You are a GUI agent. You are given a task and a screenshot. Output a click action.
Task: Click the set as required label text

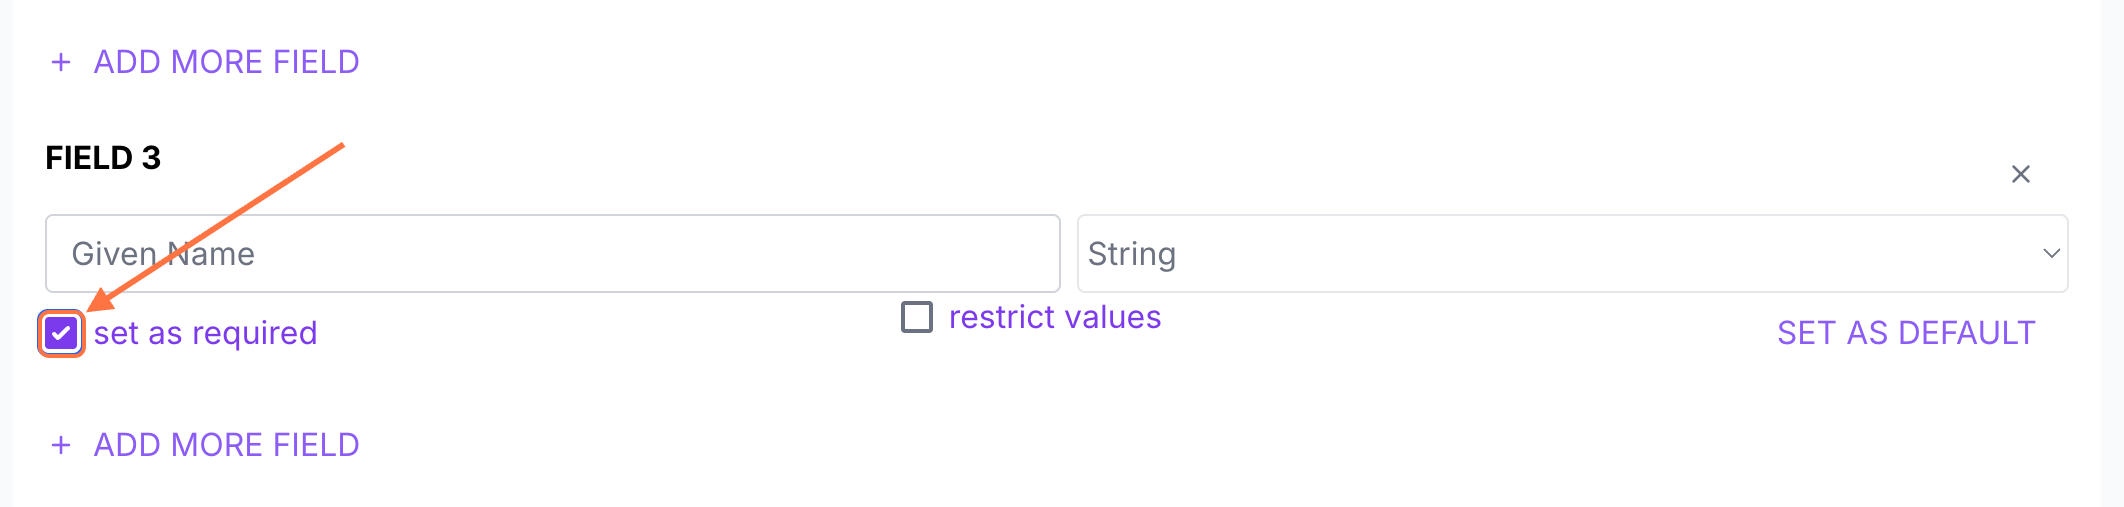(205, 333)
